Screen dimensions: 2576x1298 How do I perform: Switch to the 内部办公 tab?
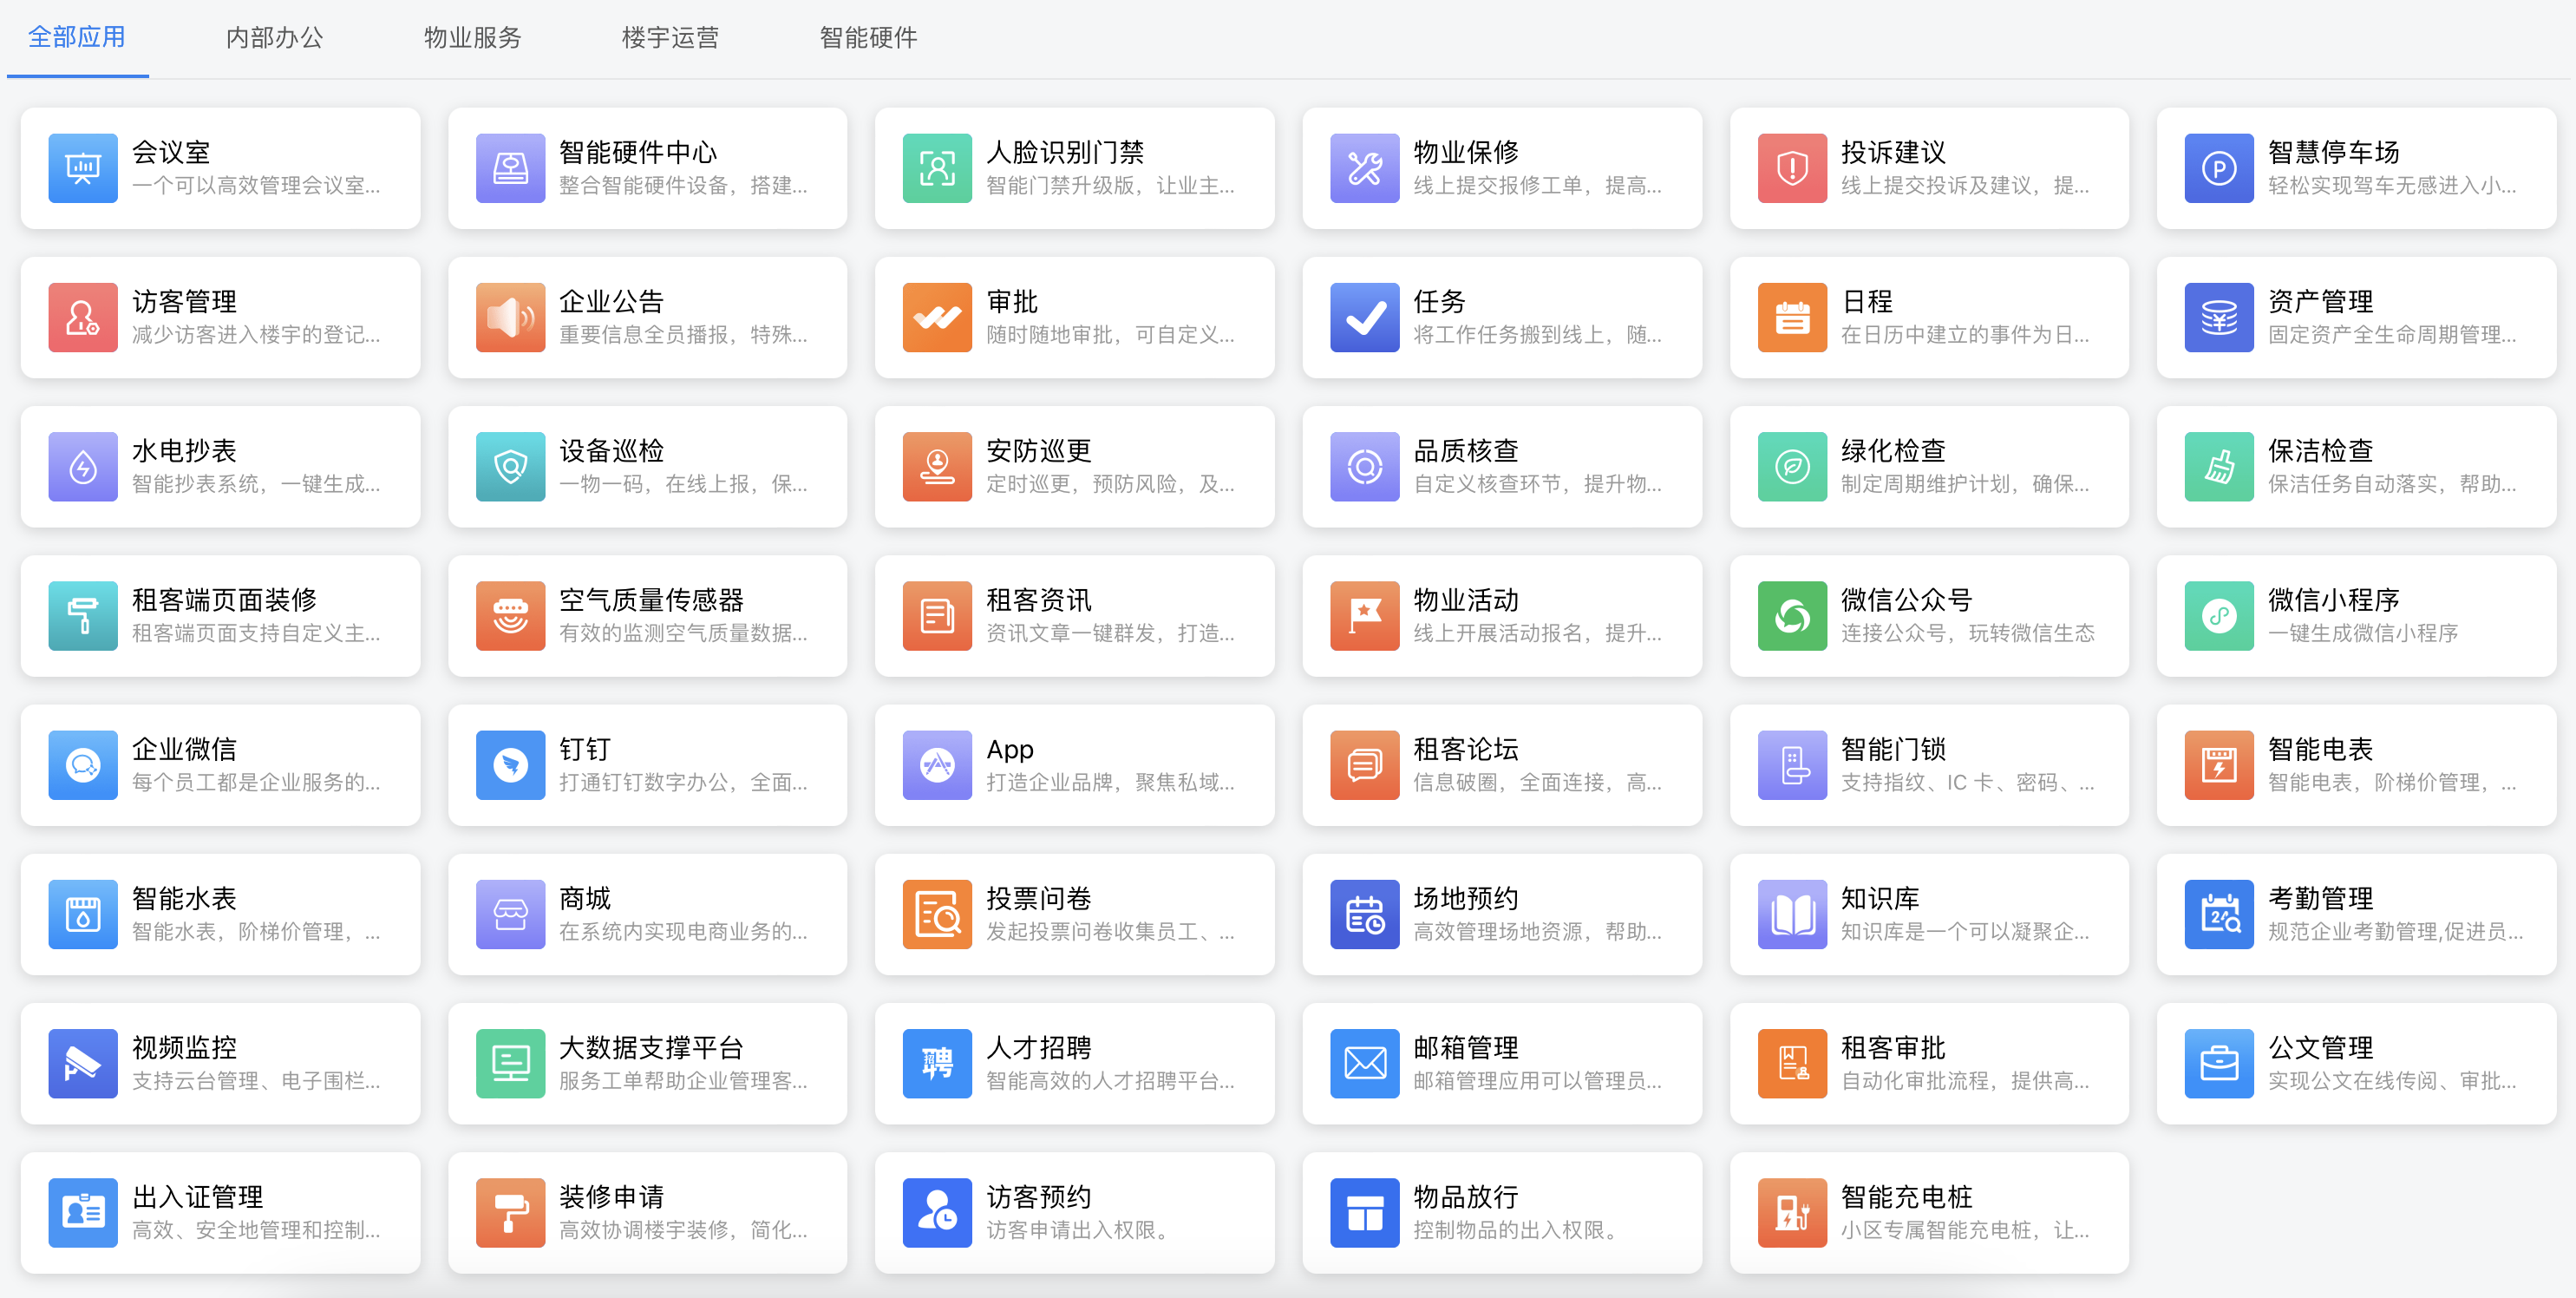click(274, 38)
